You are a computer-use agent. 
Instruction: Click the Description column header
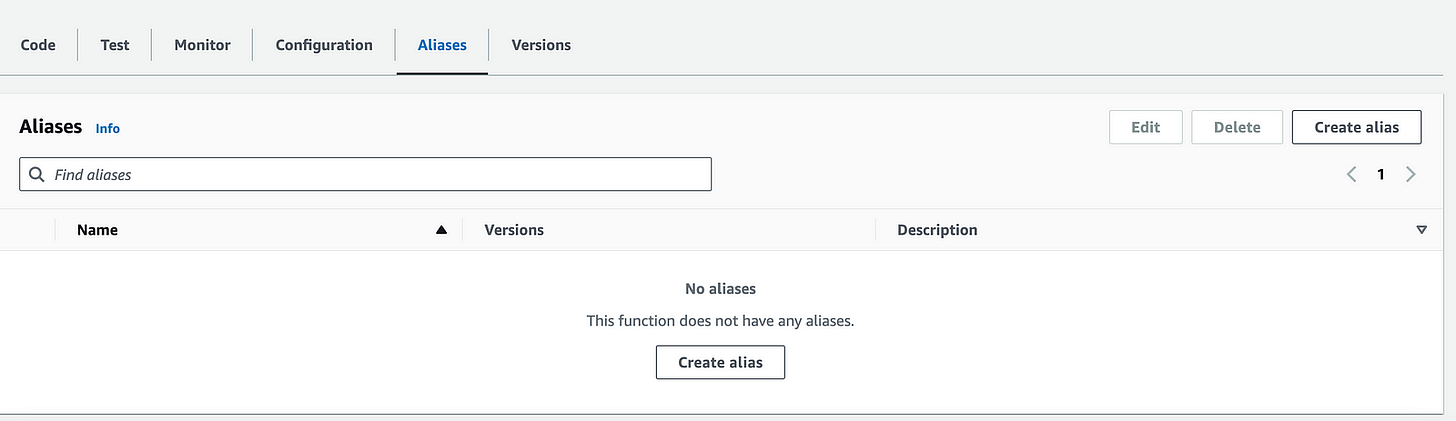coord(937,230)
